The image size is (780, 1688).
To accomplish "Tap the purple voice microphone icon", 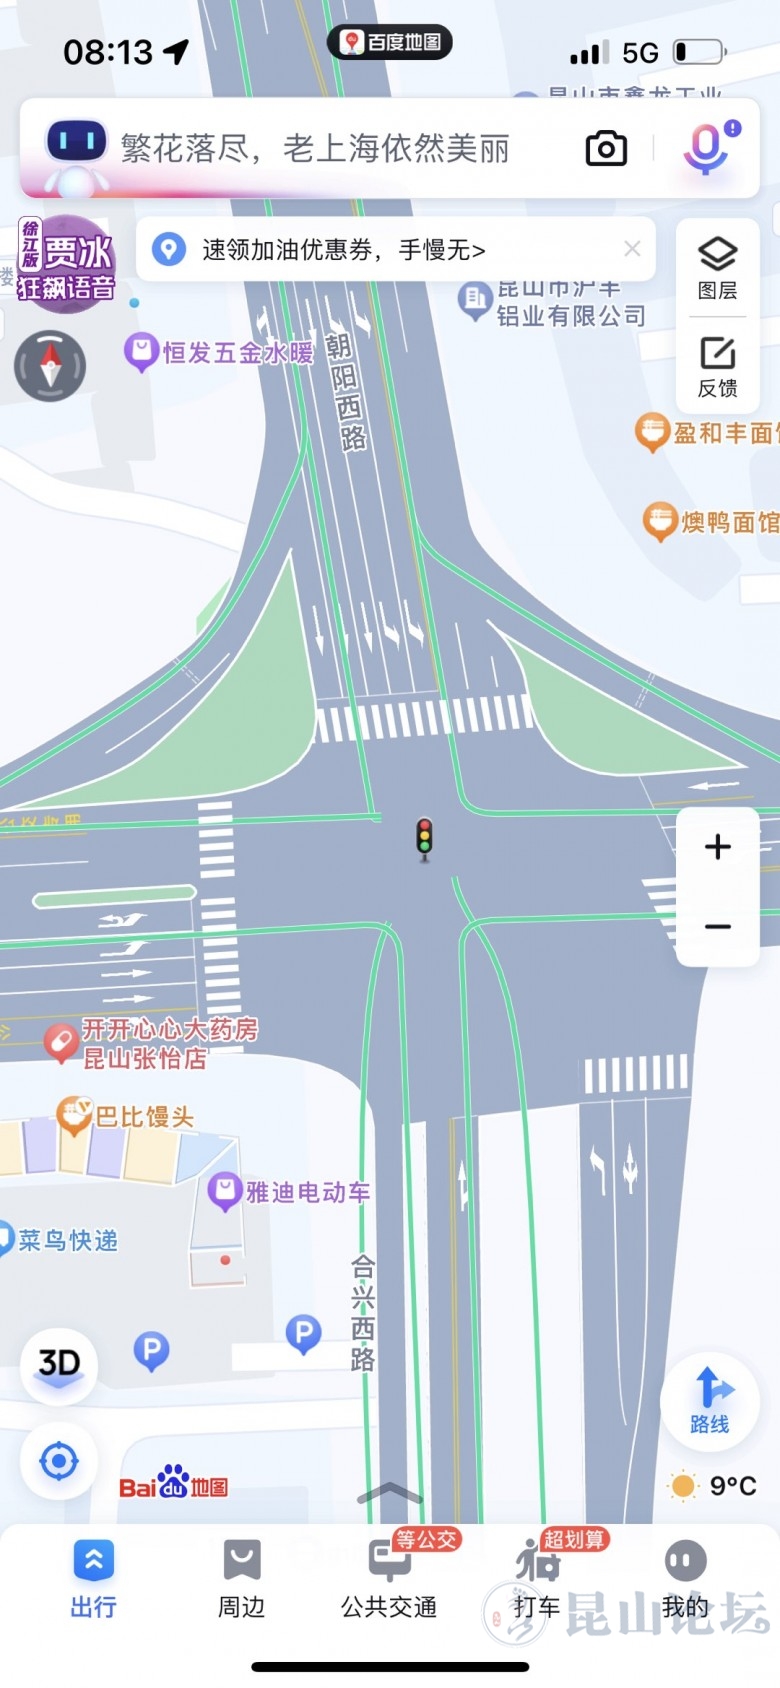I will click(x=709, y=147).
